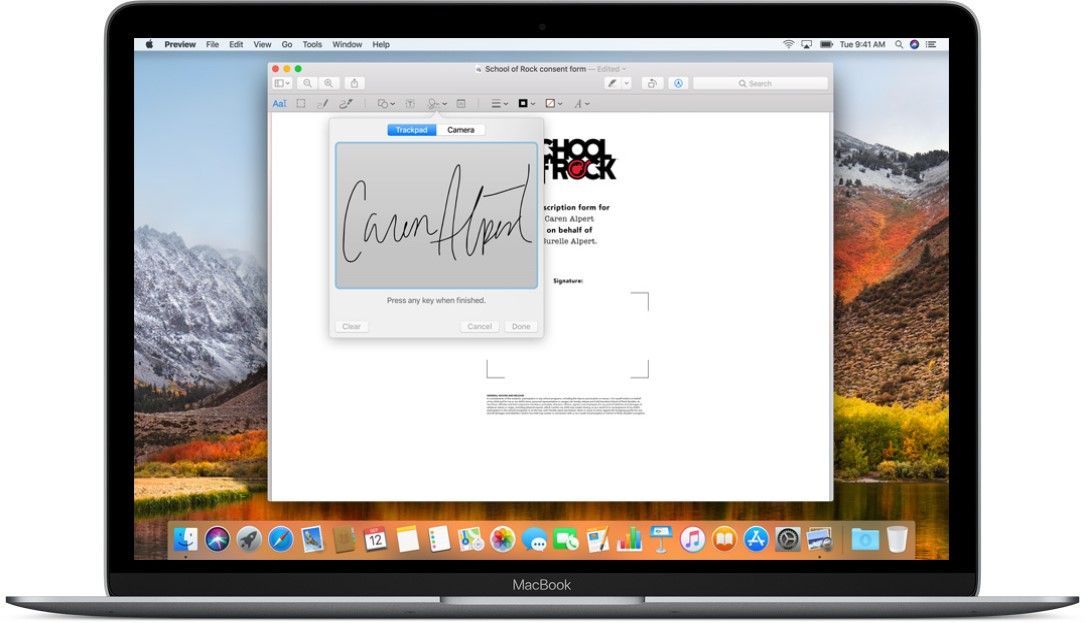Screen dimensions: 1088x623
Task: Choose the Sketch pen tool
Action: coord(323,103)
